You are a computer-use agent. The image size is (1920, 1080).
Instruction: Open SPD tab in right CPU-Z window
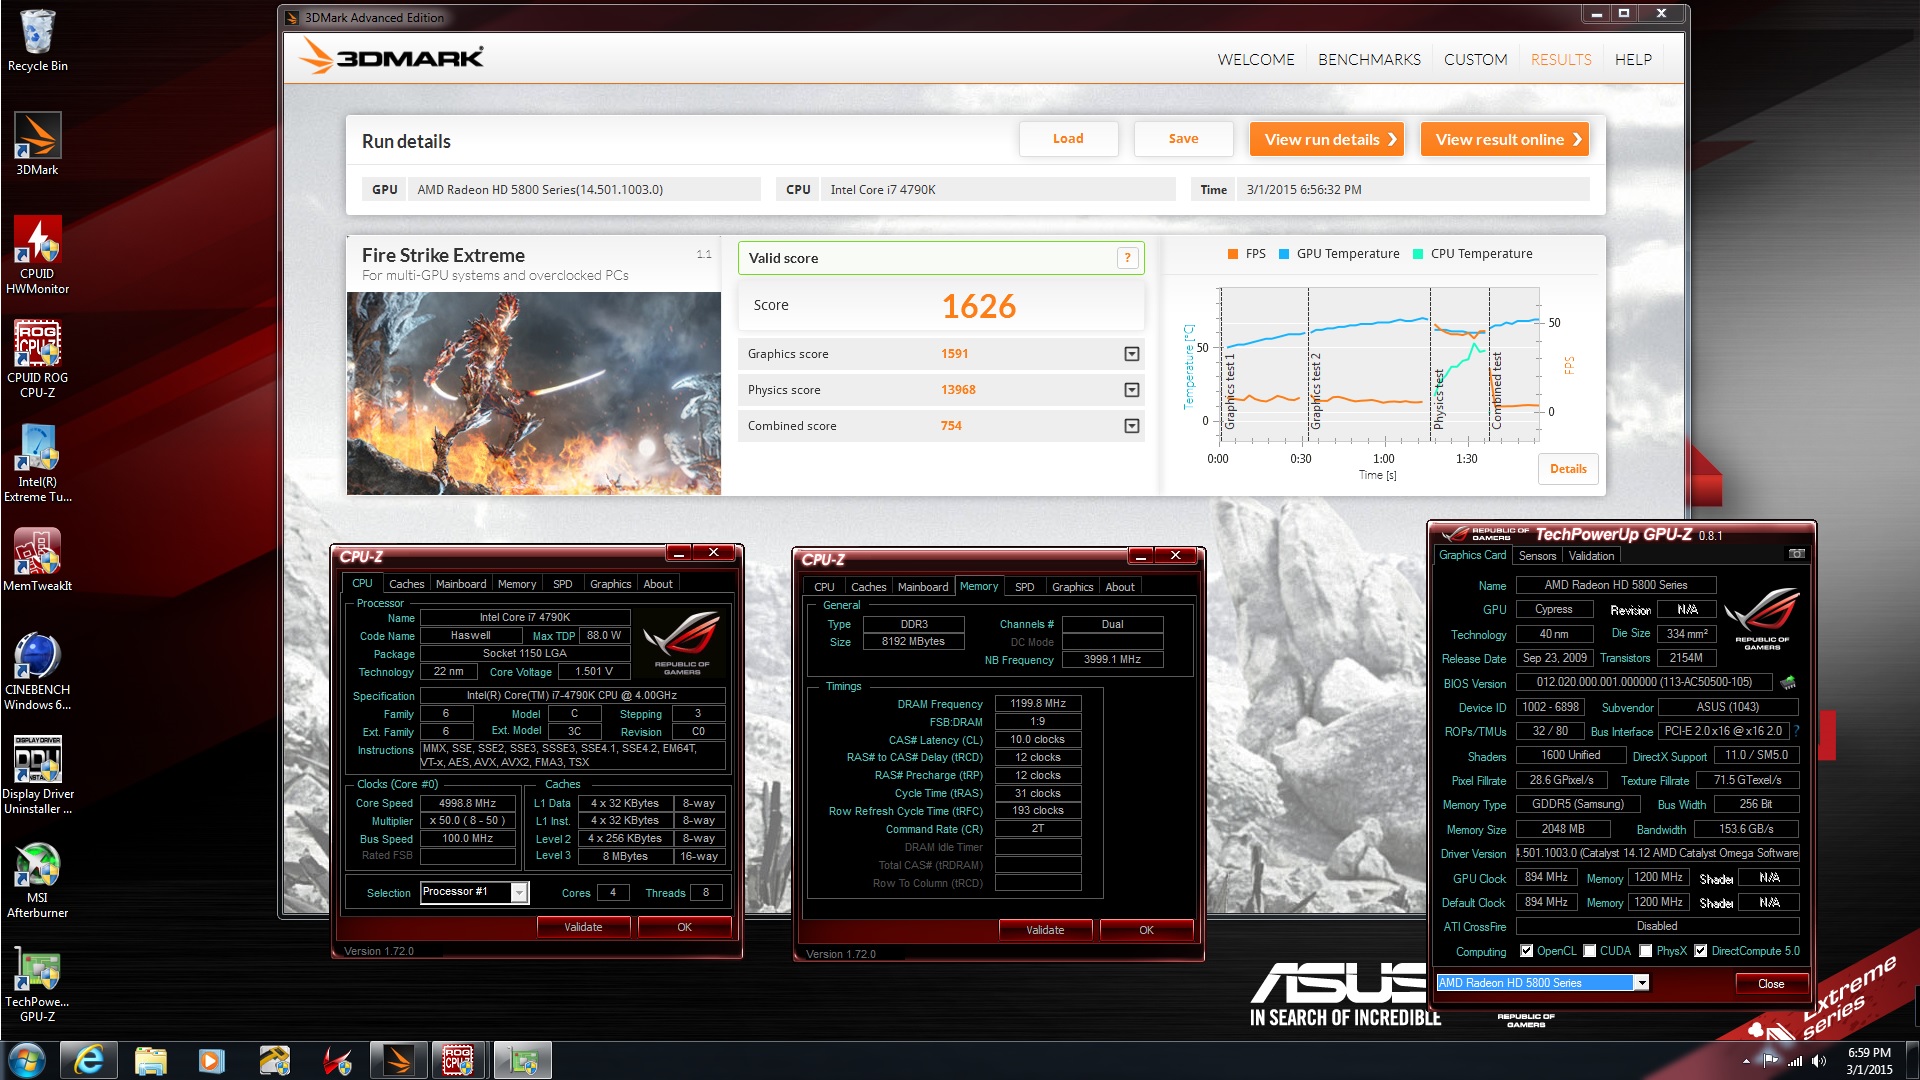[x=1024, y=587]
